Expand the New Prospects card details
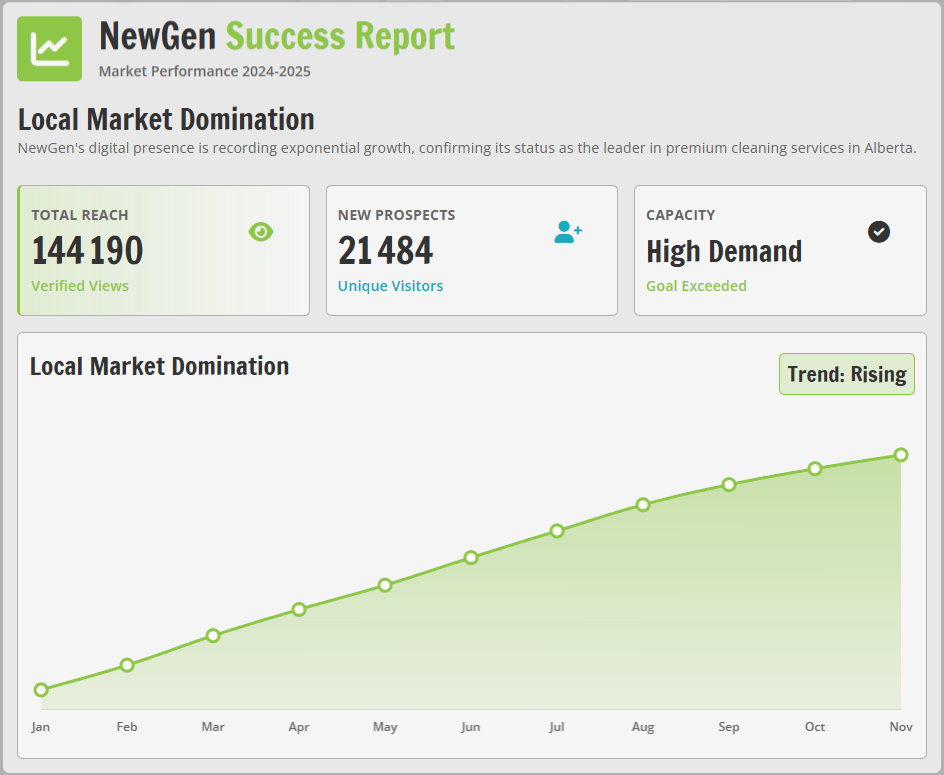The height and width of the screenshot is (775, 944). coord(472,250)
